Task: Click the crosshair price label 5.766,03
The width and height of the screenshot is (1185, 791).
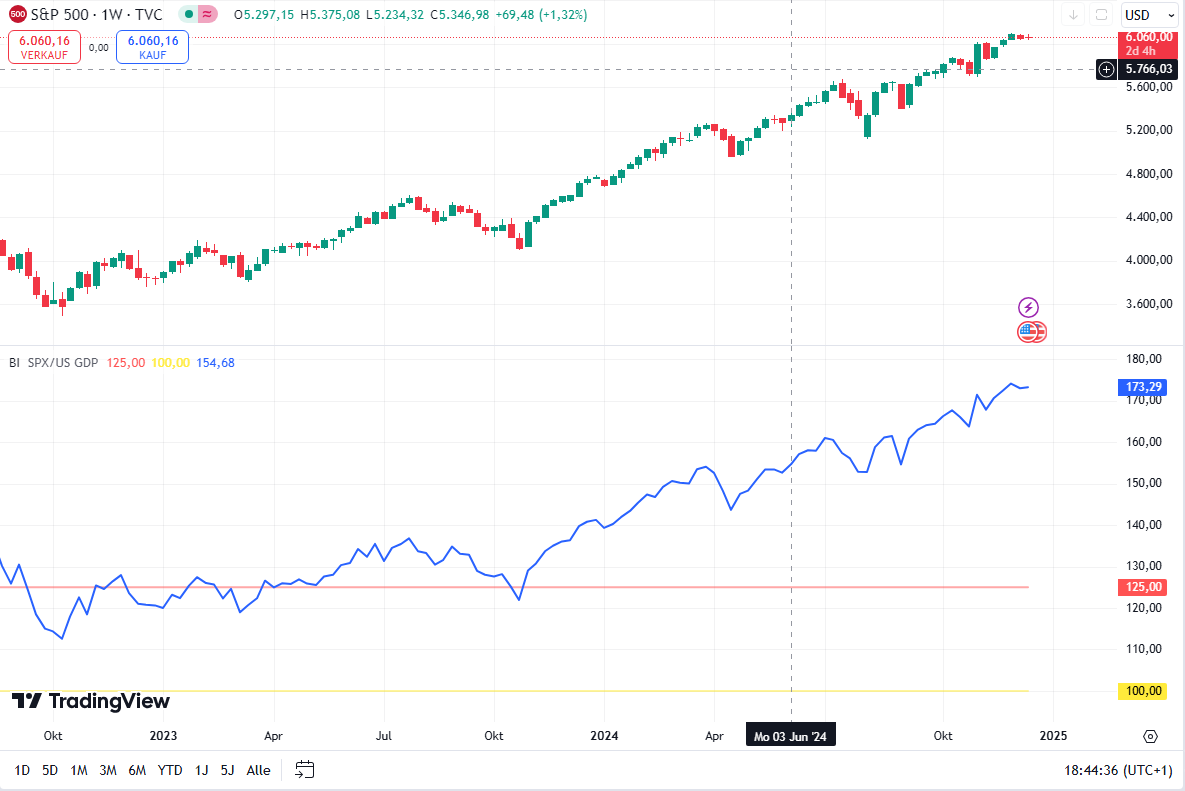Action: (1149, 70)
